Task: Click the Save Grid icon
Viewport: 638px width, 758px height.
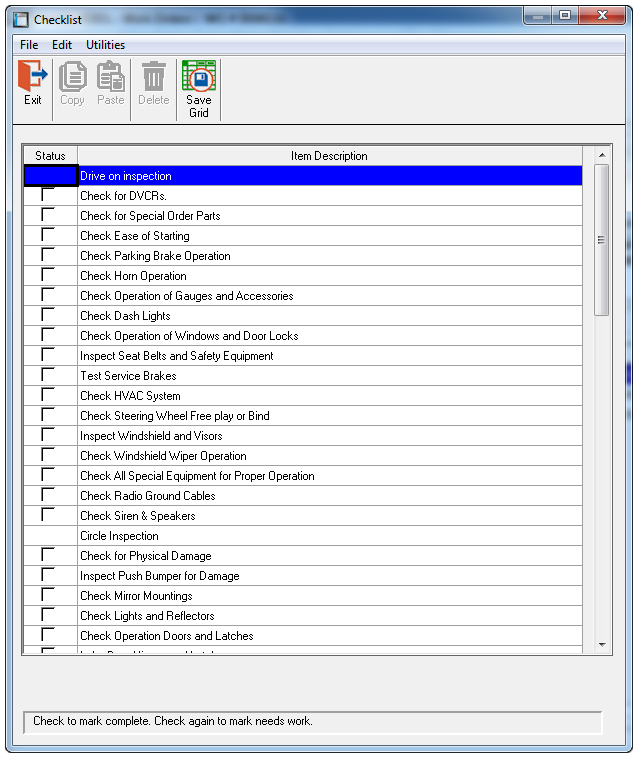Action: (199, 78)
